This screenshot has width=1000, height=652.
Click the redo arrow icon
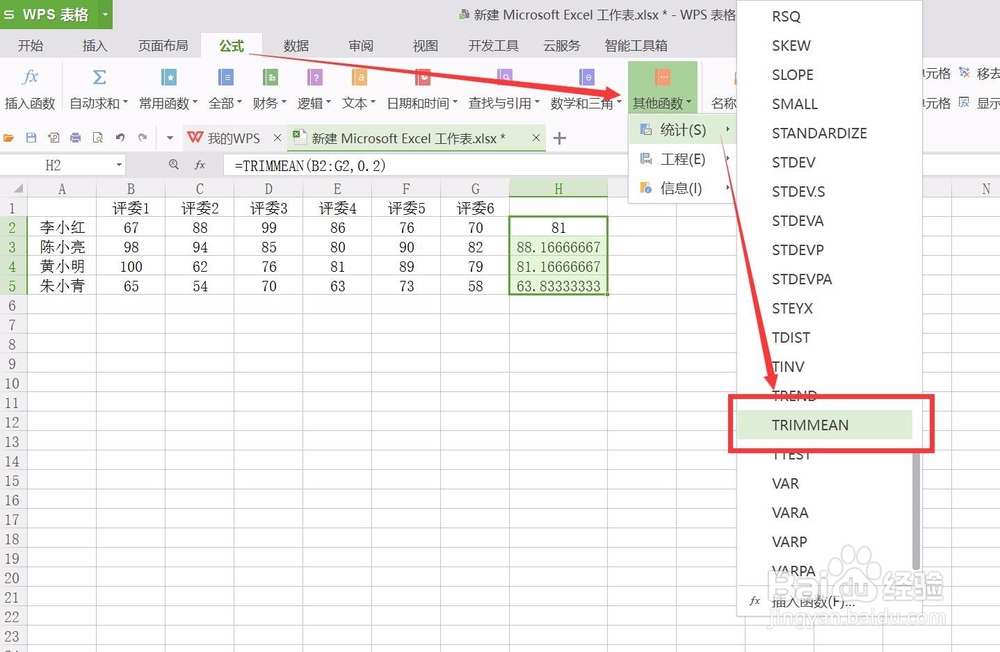[143, 138]
